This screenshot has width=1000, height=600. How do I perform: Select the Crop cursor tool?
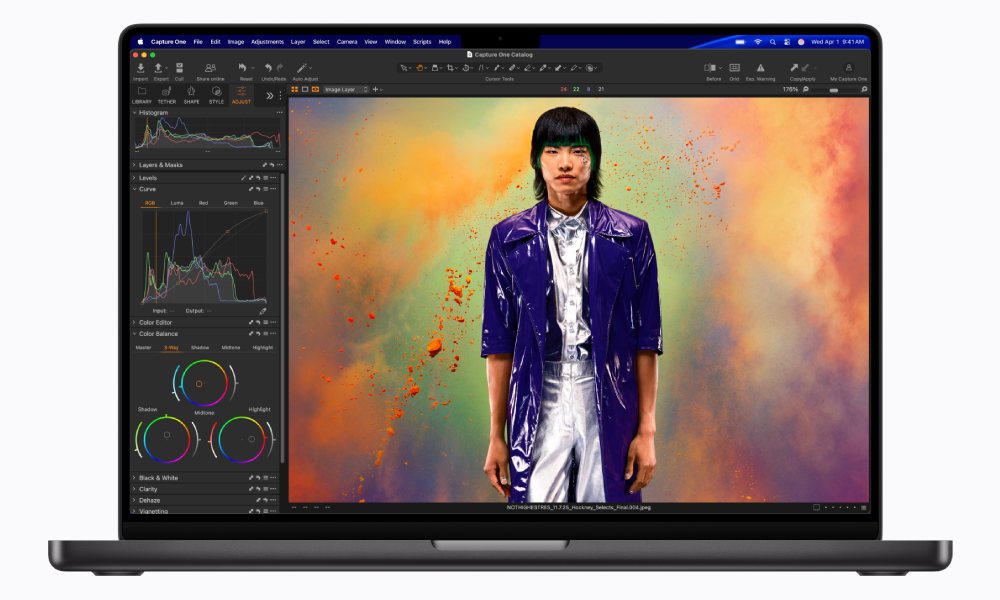450,68
